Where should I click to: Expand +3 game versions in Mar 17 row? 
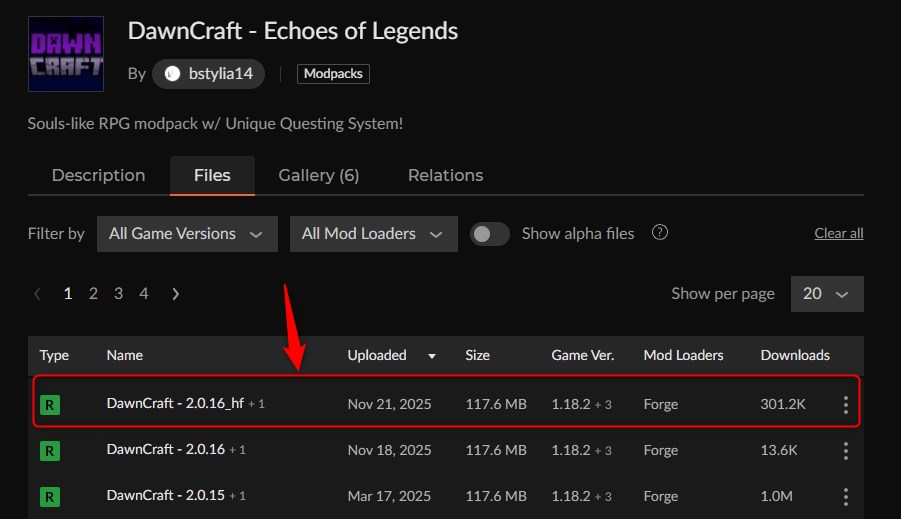603,497
